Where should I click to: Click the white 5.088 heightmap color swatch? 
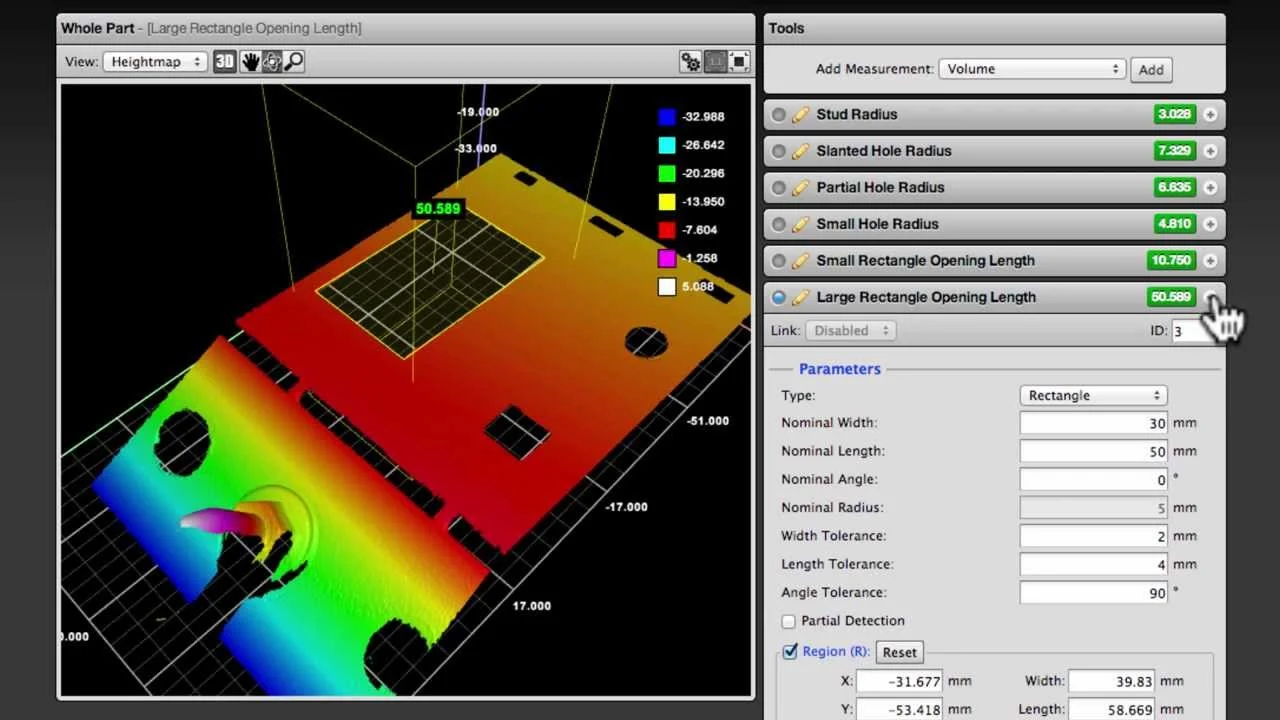coord(666,288)
